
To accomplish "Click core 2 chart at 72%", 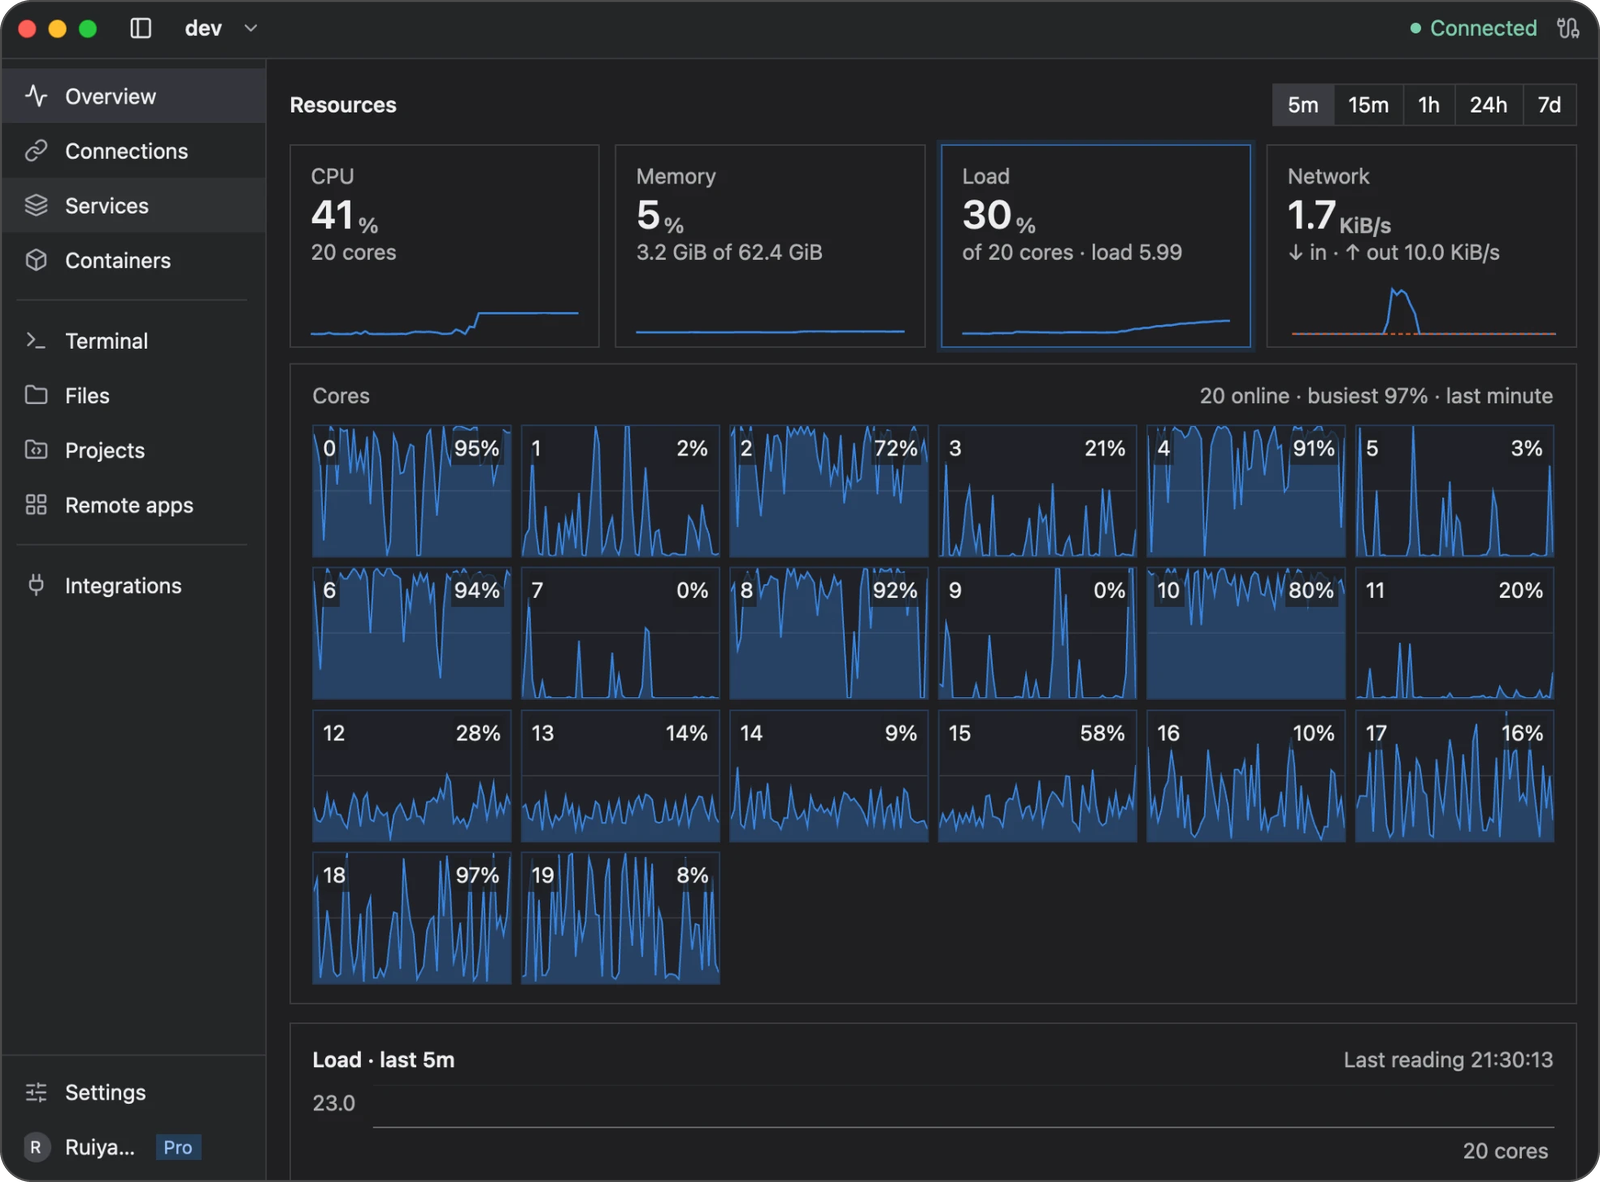I will pyautogui.click(x=829, y=491).
